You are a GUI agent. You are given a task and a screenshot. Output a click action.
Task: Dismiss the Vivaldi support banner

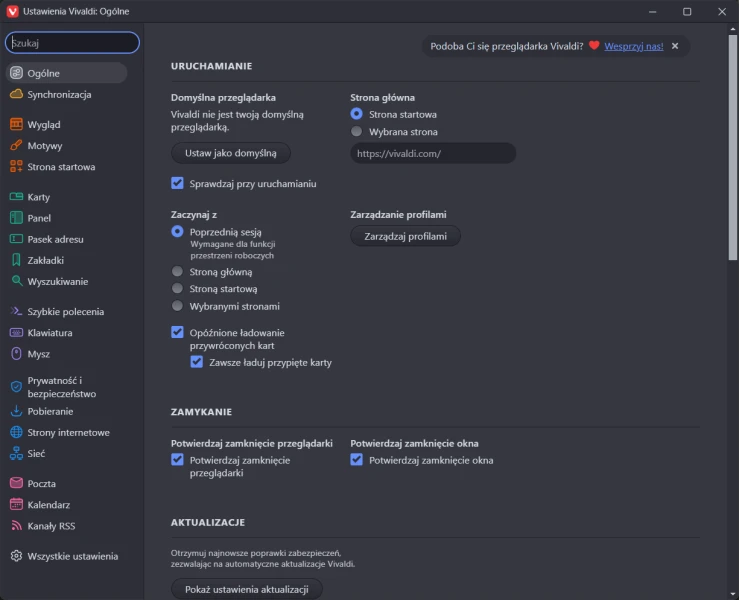(675, 46)
